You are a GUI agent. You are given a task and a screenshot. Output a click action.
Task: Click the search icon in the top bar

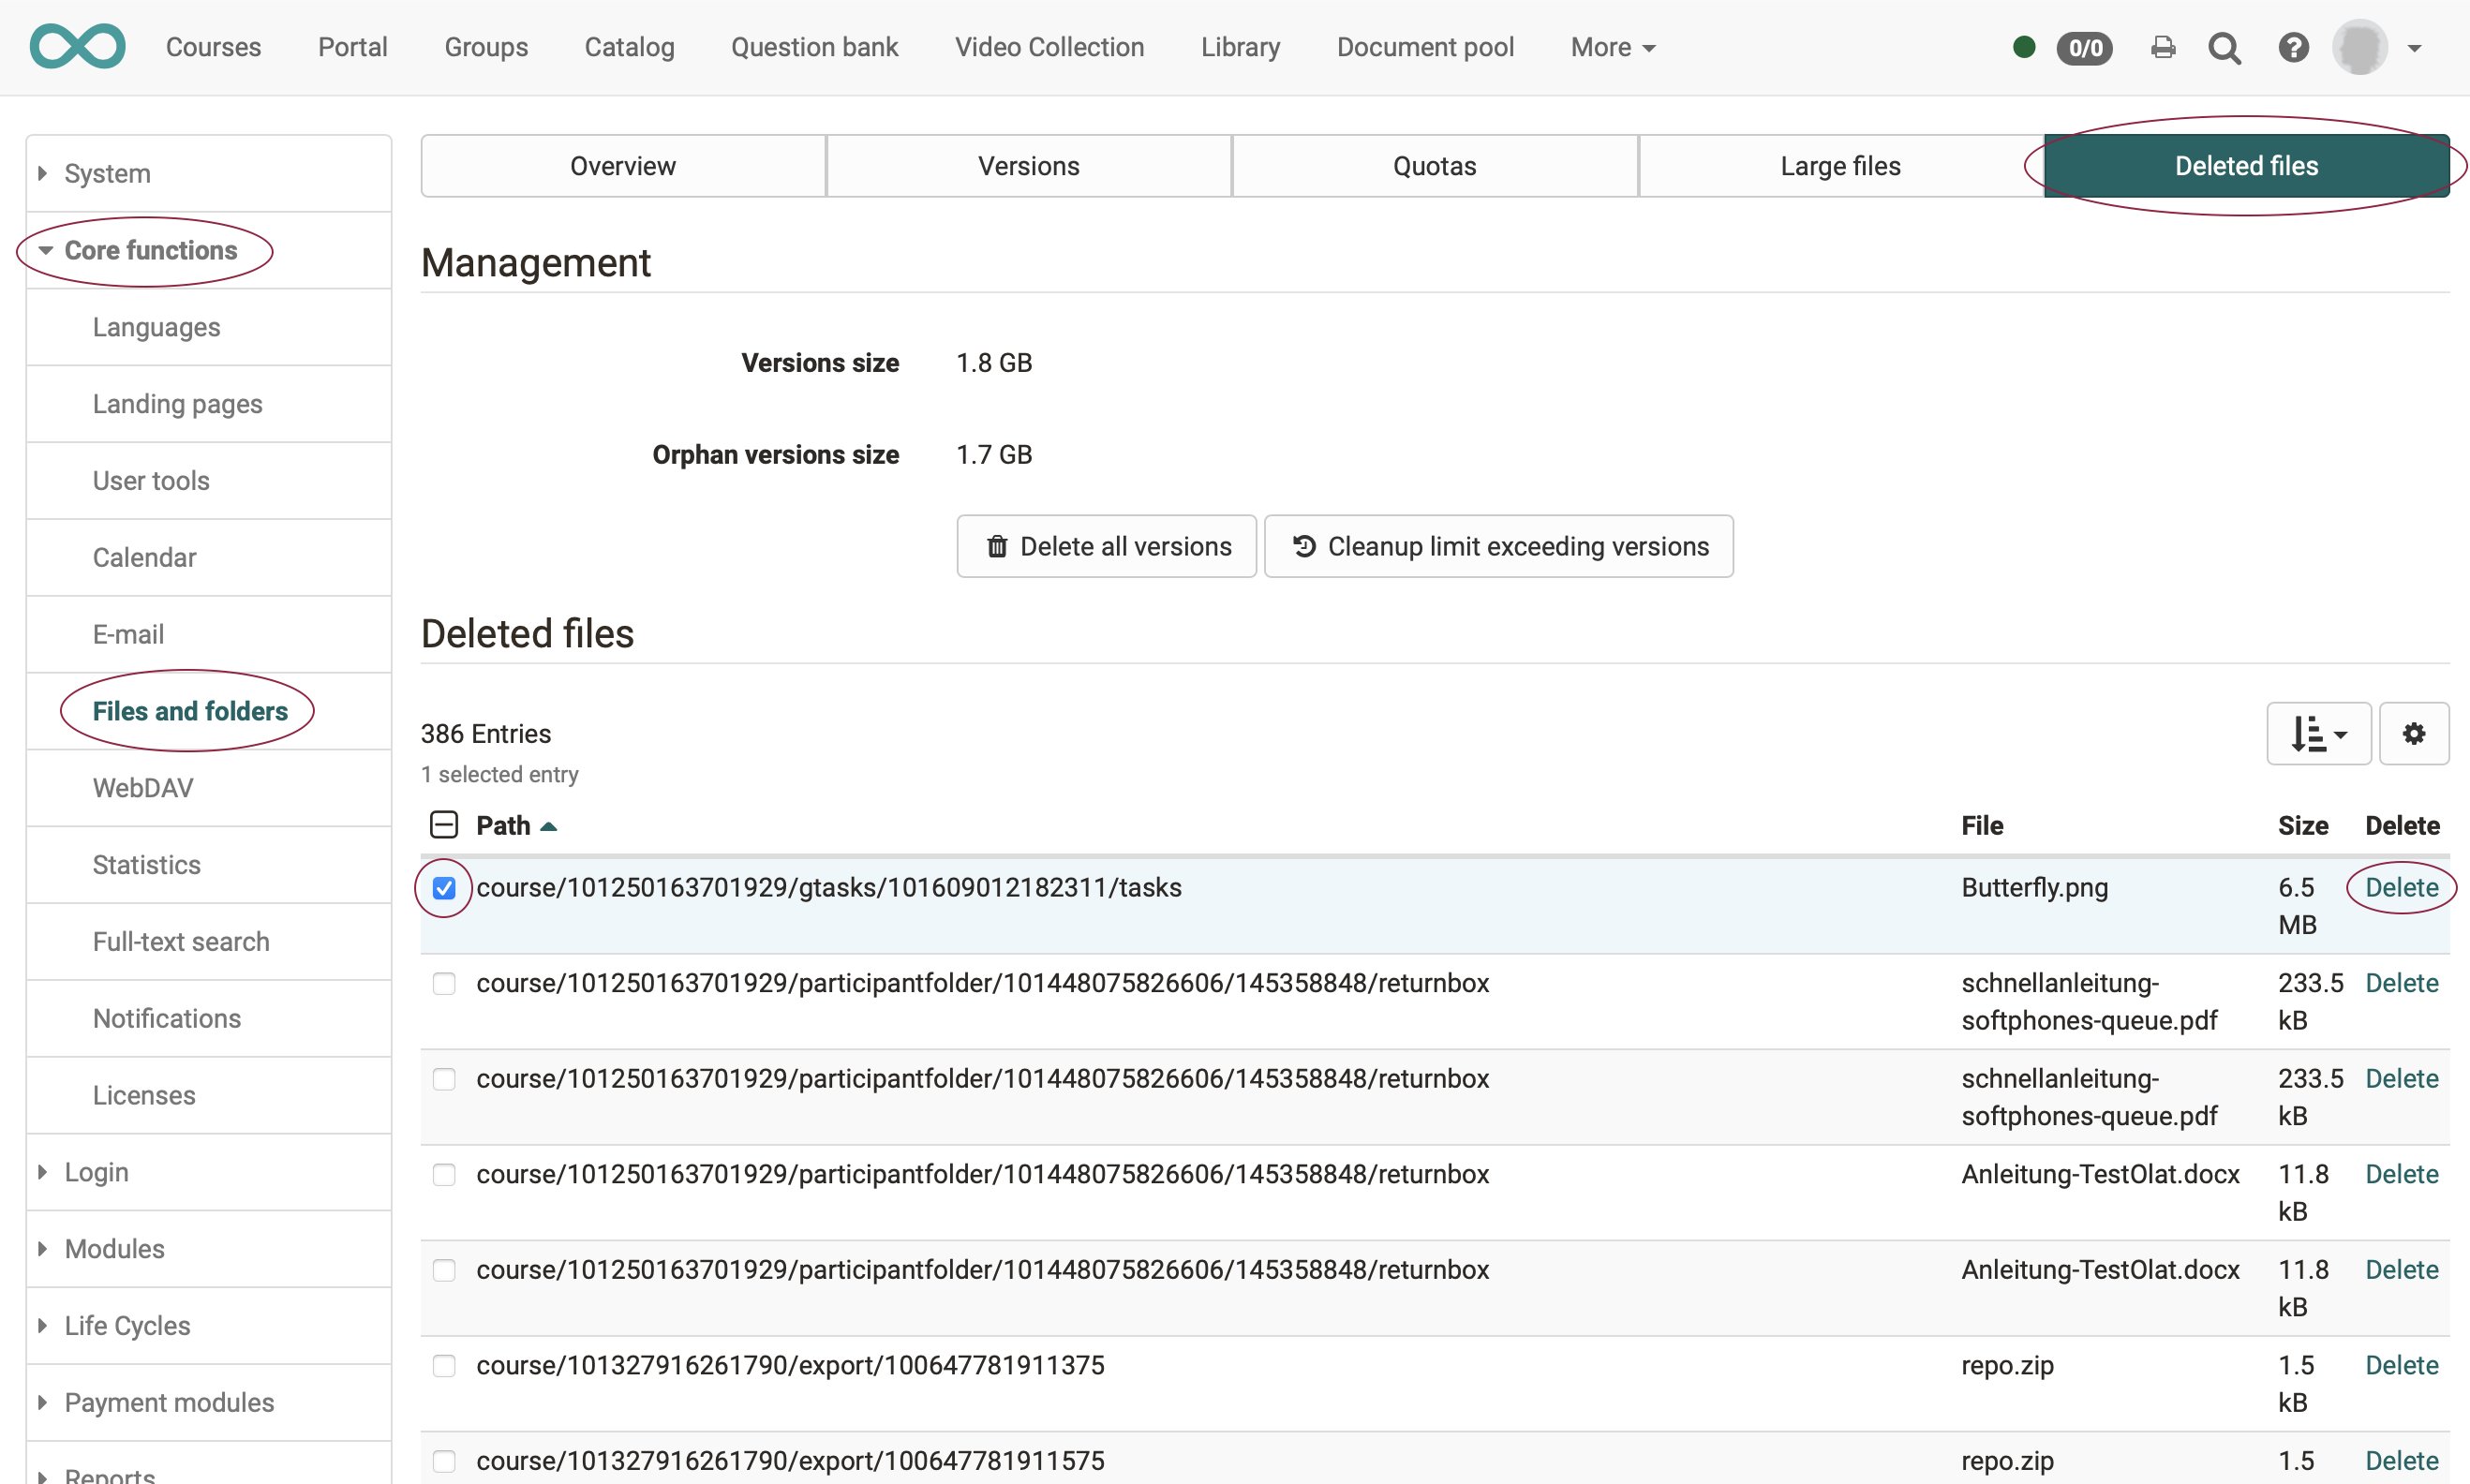[x=2224, y=46]
